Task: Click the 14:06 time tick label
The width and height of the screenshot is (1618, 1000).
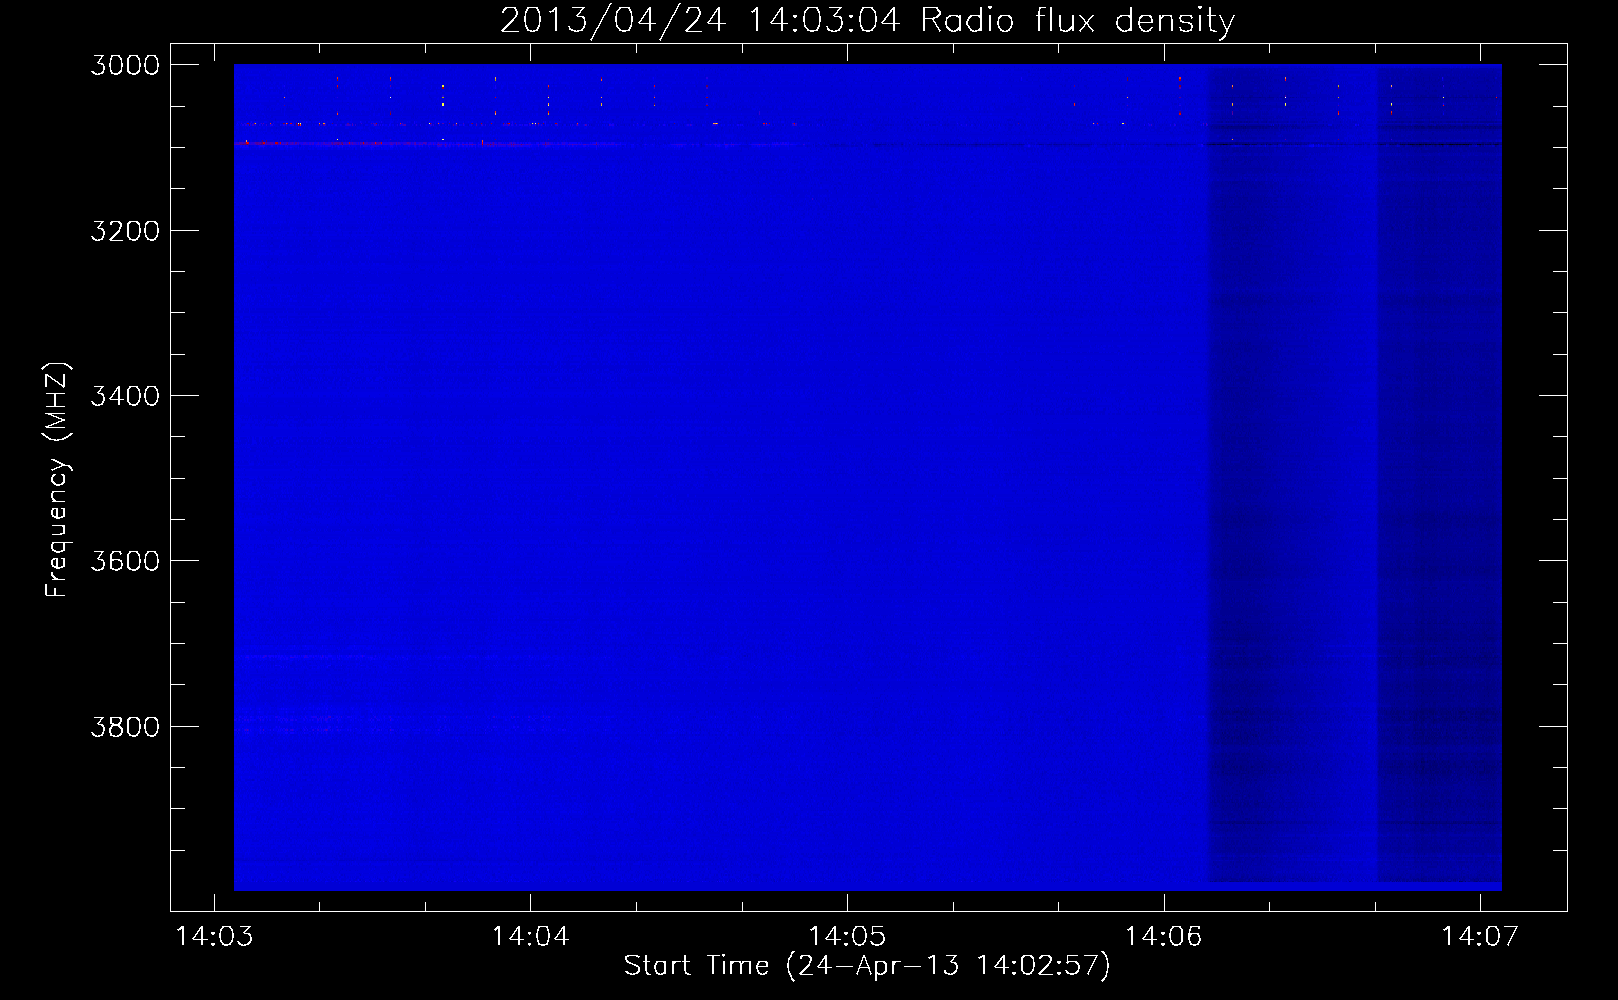Action: click(1163, 937)
